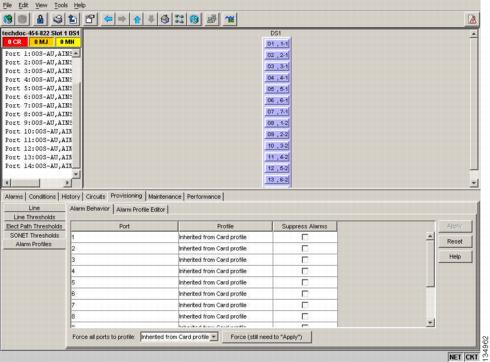Select port 10, 3-2 on DS1 card graphic
Image resolution: width=490 pixels, height=362 pixels.
(277, 146)
